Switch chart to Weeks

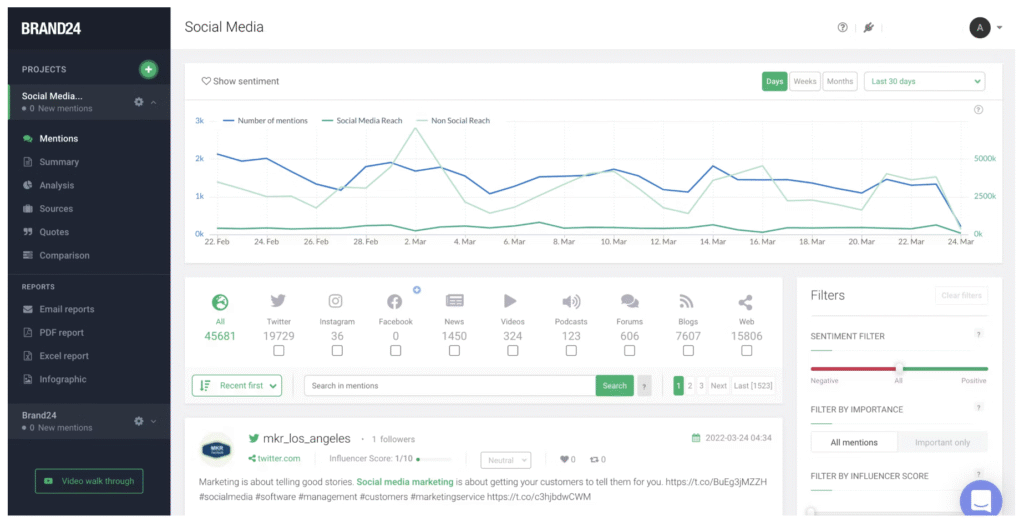click(805, 82)
